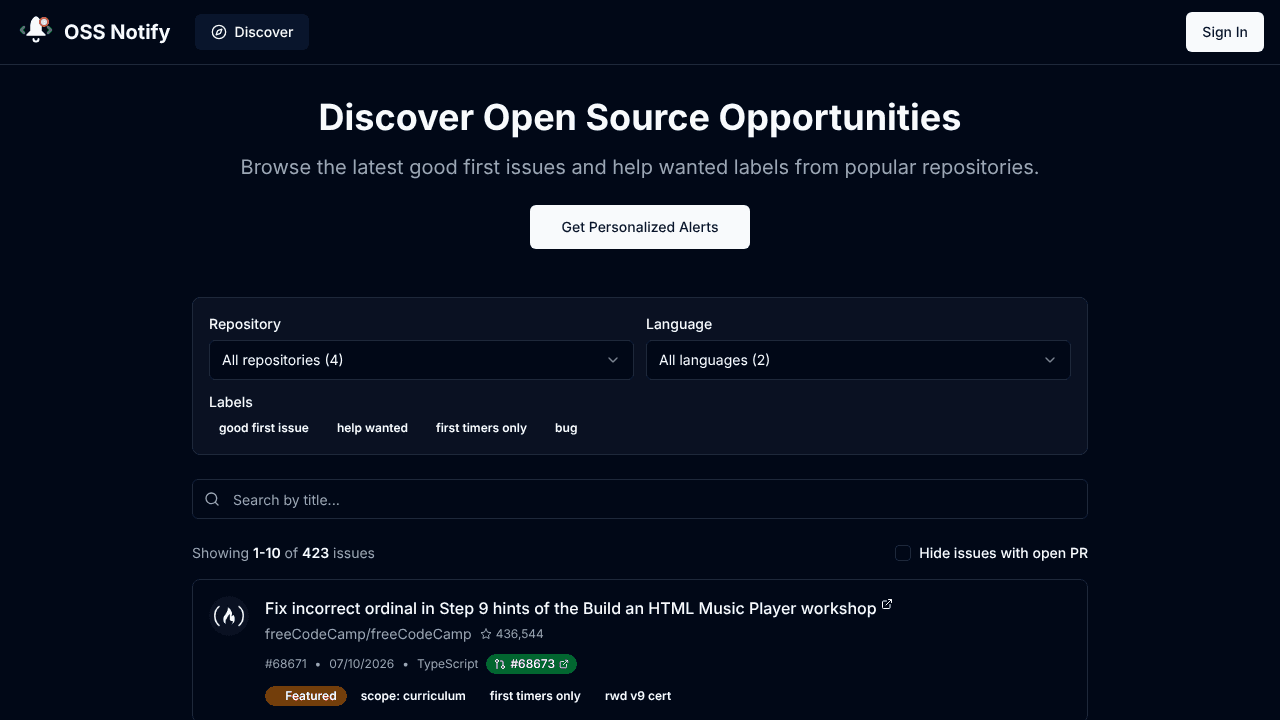Click the Featured badge
1280x720 pixels.
coord(306,696)
